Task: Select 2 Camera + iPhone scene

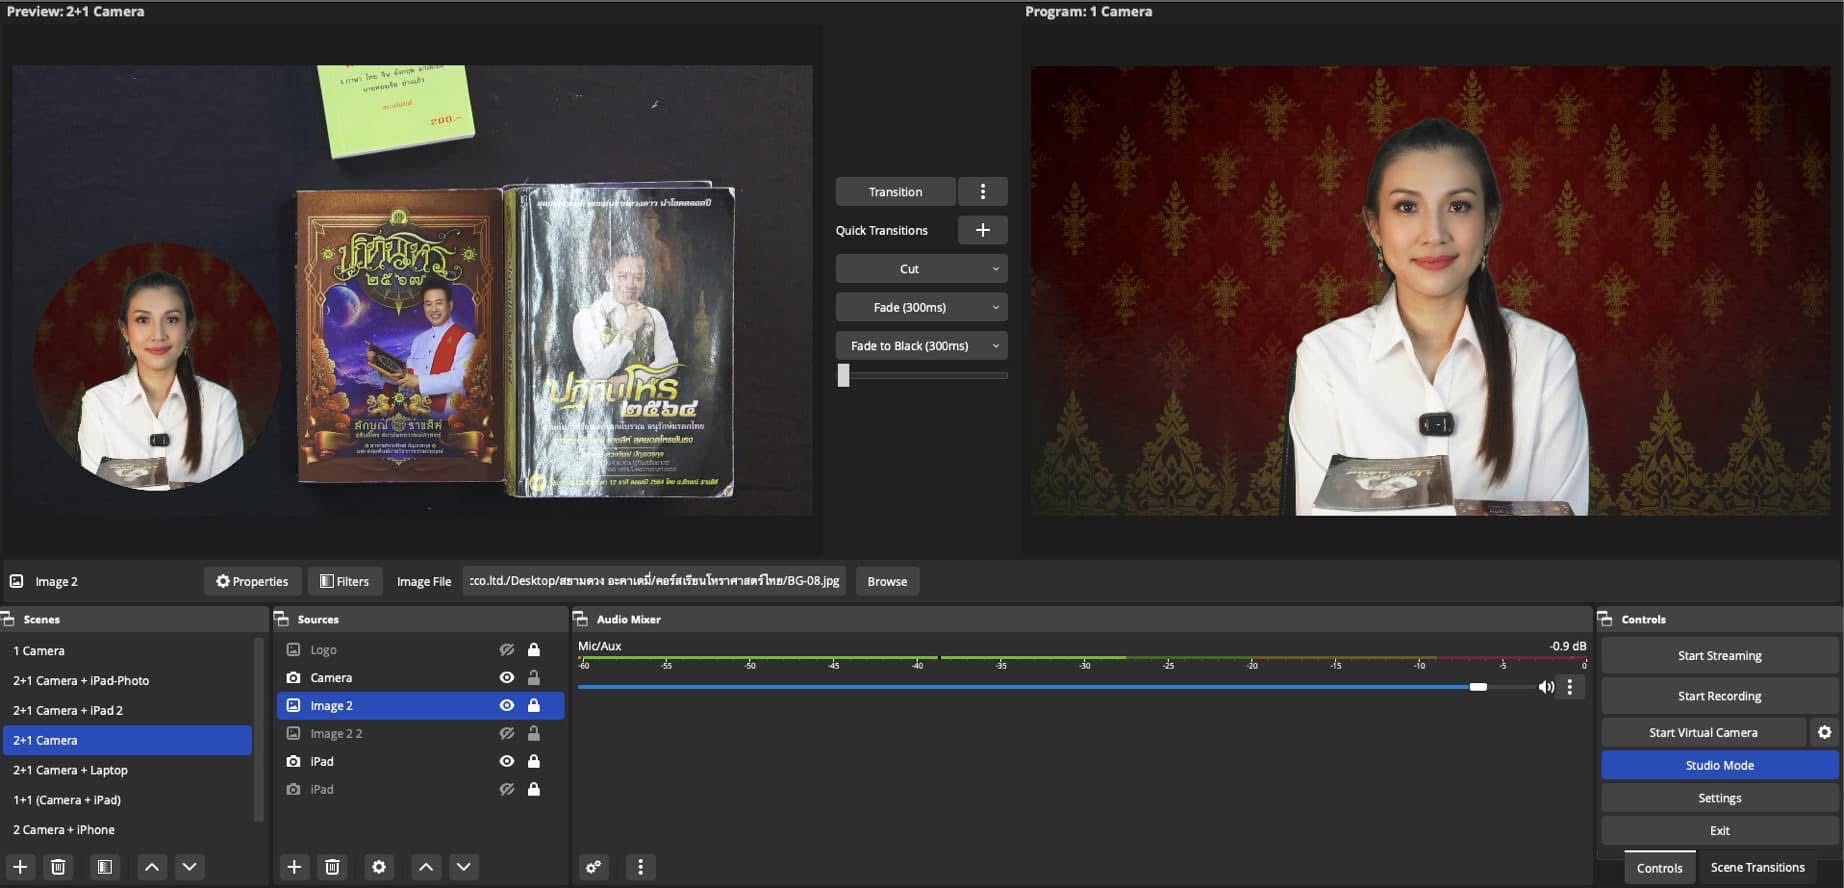Action: [x=127, y=830]
